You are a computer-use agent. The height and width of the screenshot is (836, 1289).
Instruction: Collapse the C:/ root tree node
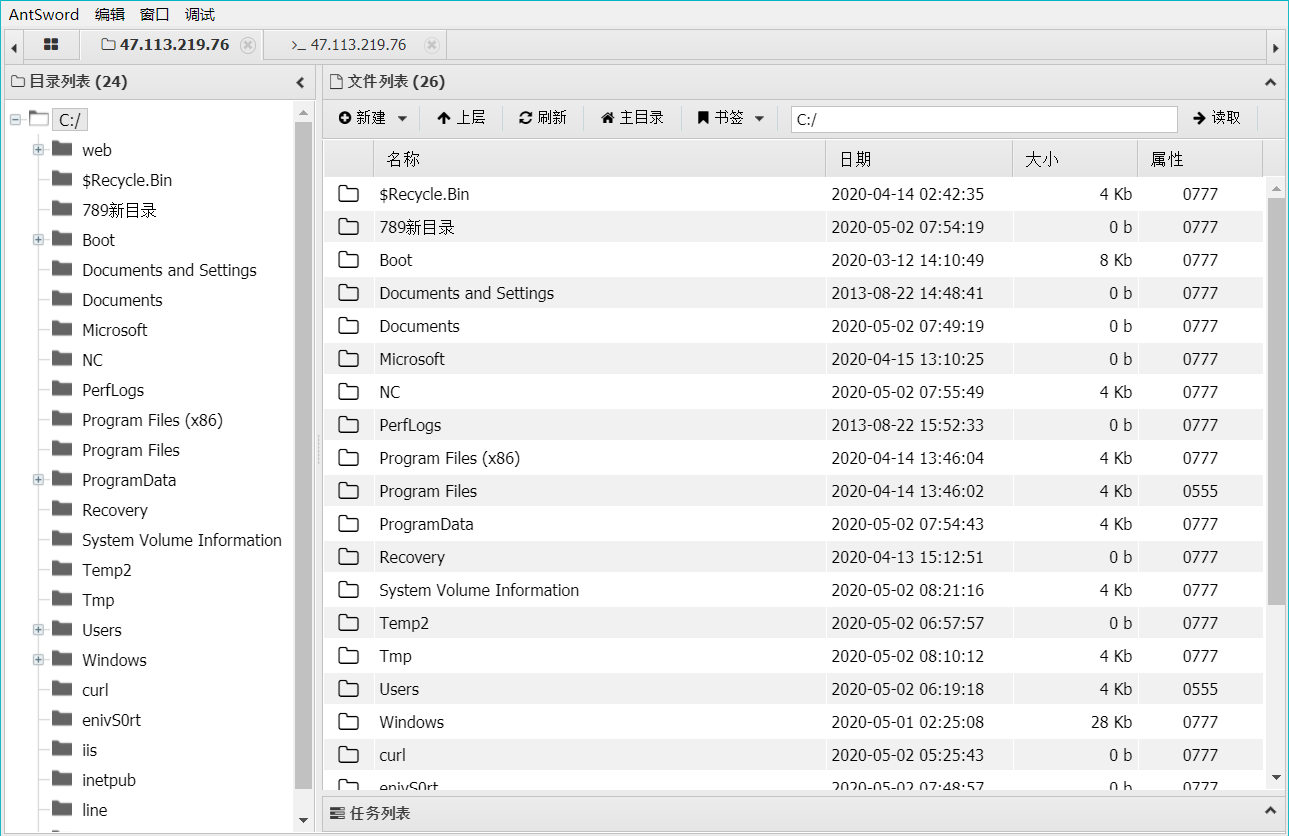[15, 120]
